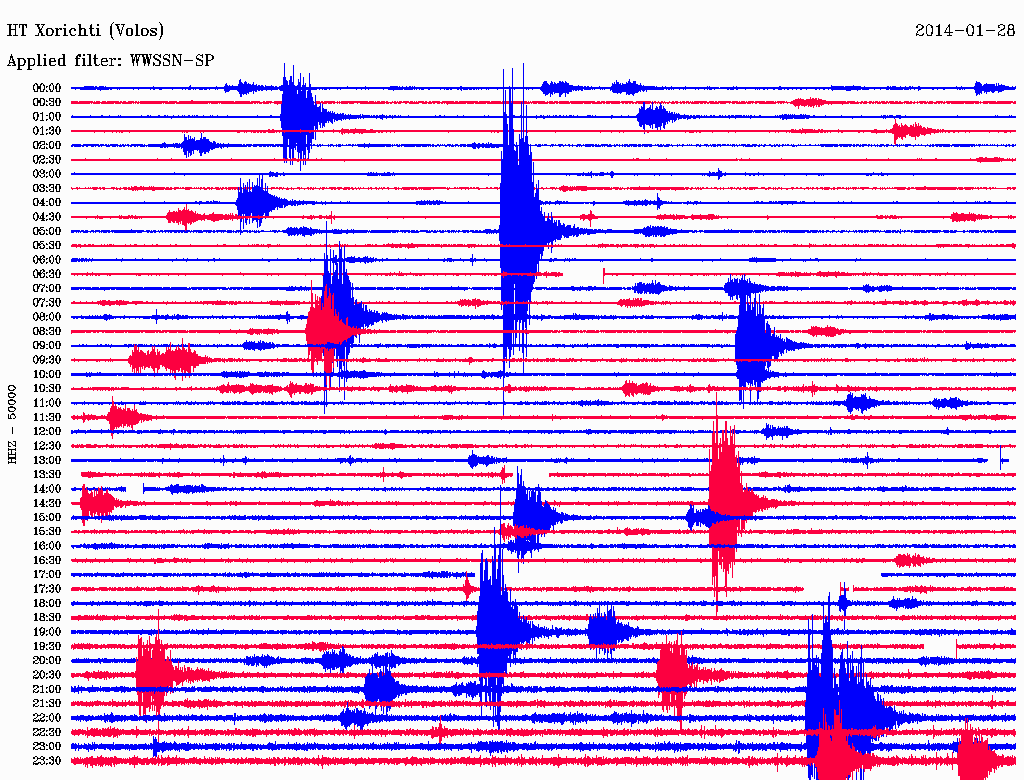The image size is (1024, 780).
Task: Select the 15:30 time label
Action: [47, 532]
